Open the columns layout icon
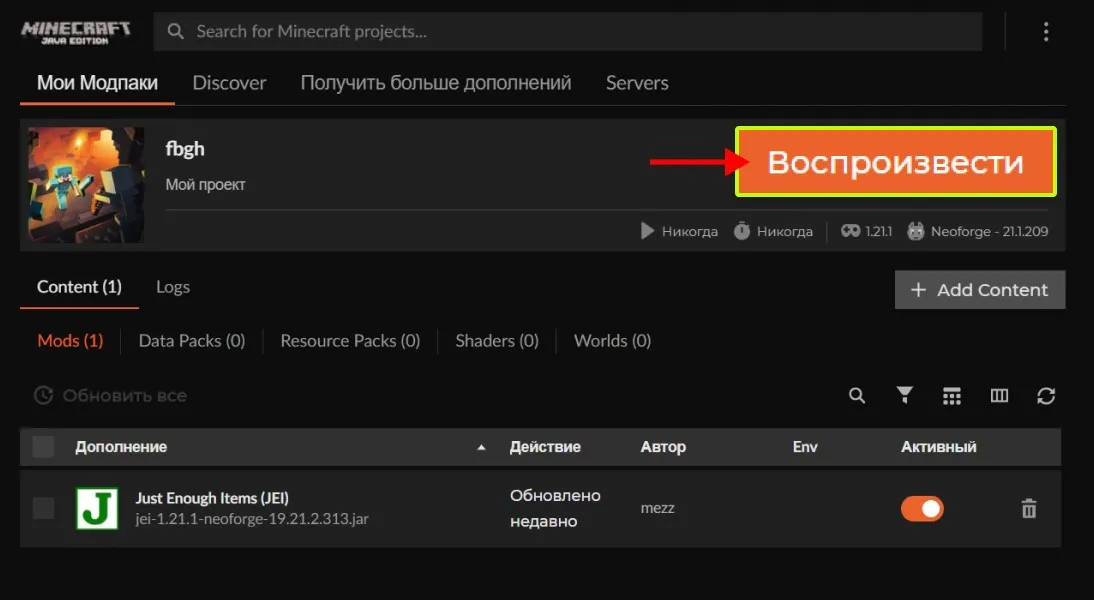Screen dimensions: 1094x600 tap(999, 396)
